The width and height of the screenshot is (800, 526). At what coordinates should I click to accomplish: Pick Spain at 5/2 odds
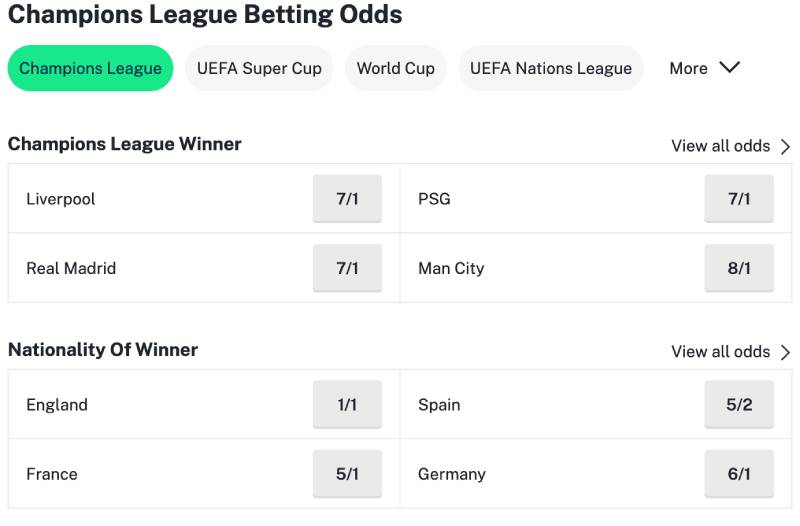[x=739, y=405]
